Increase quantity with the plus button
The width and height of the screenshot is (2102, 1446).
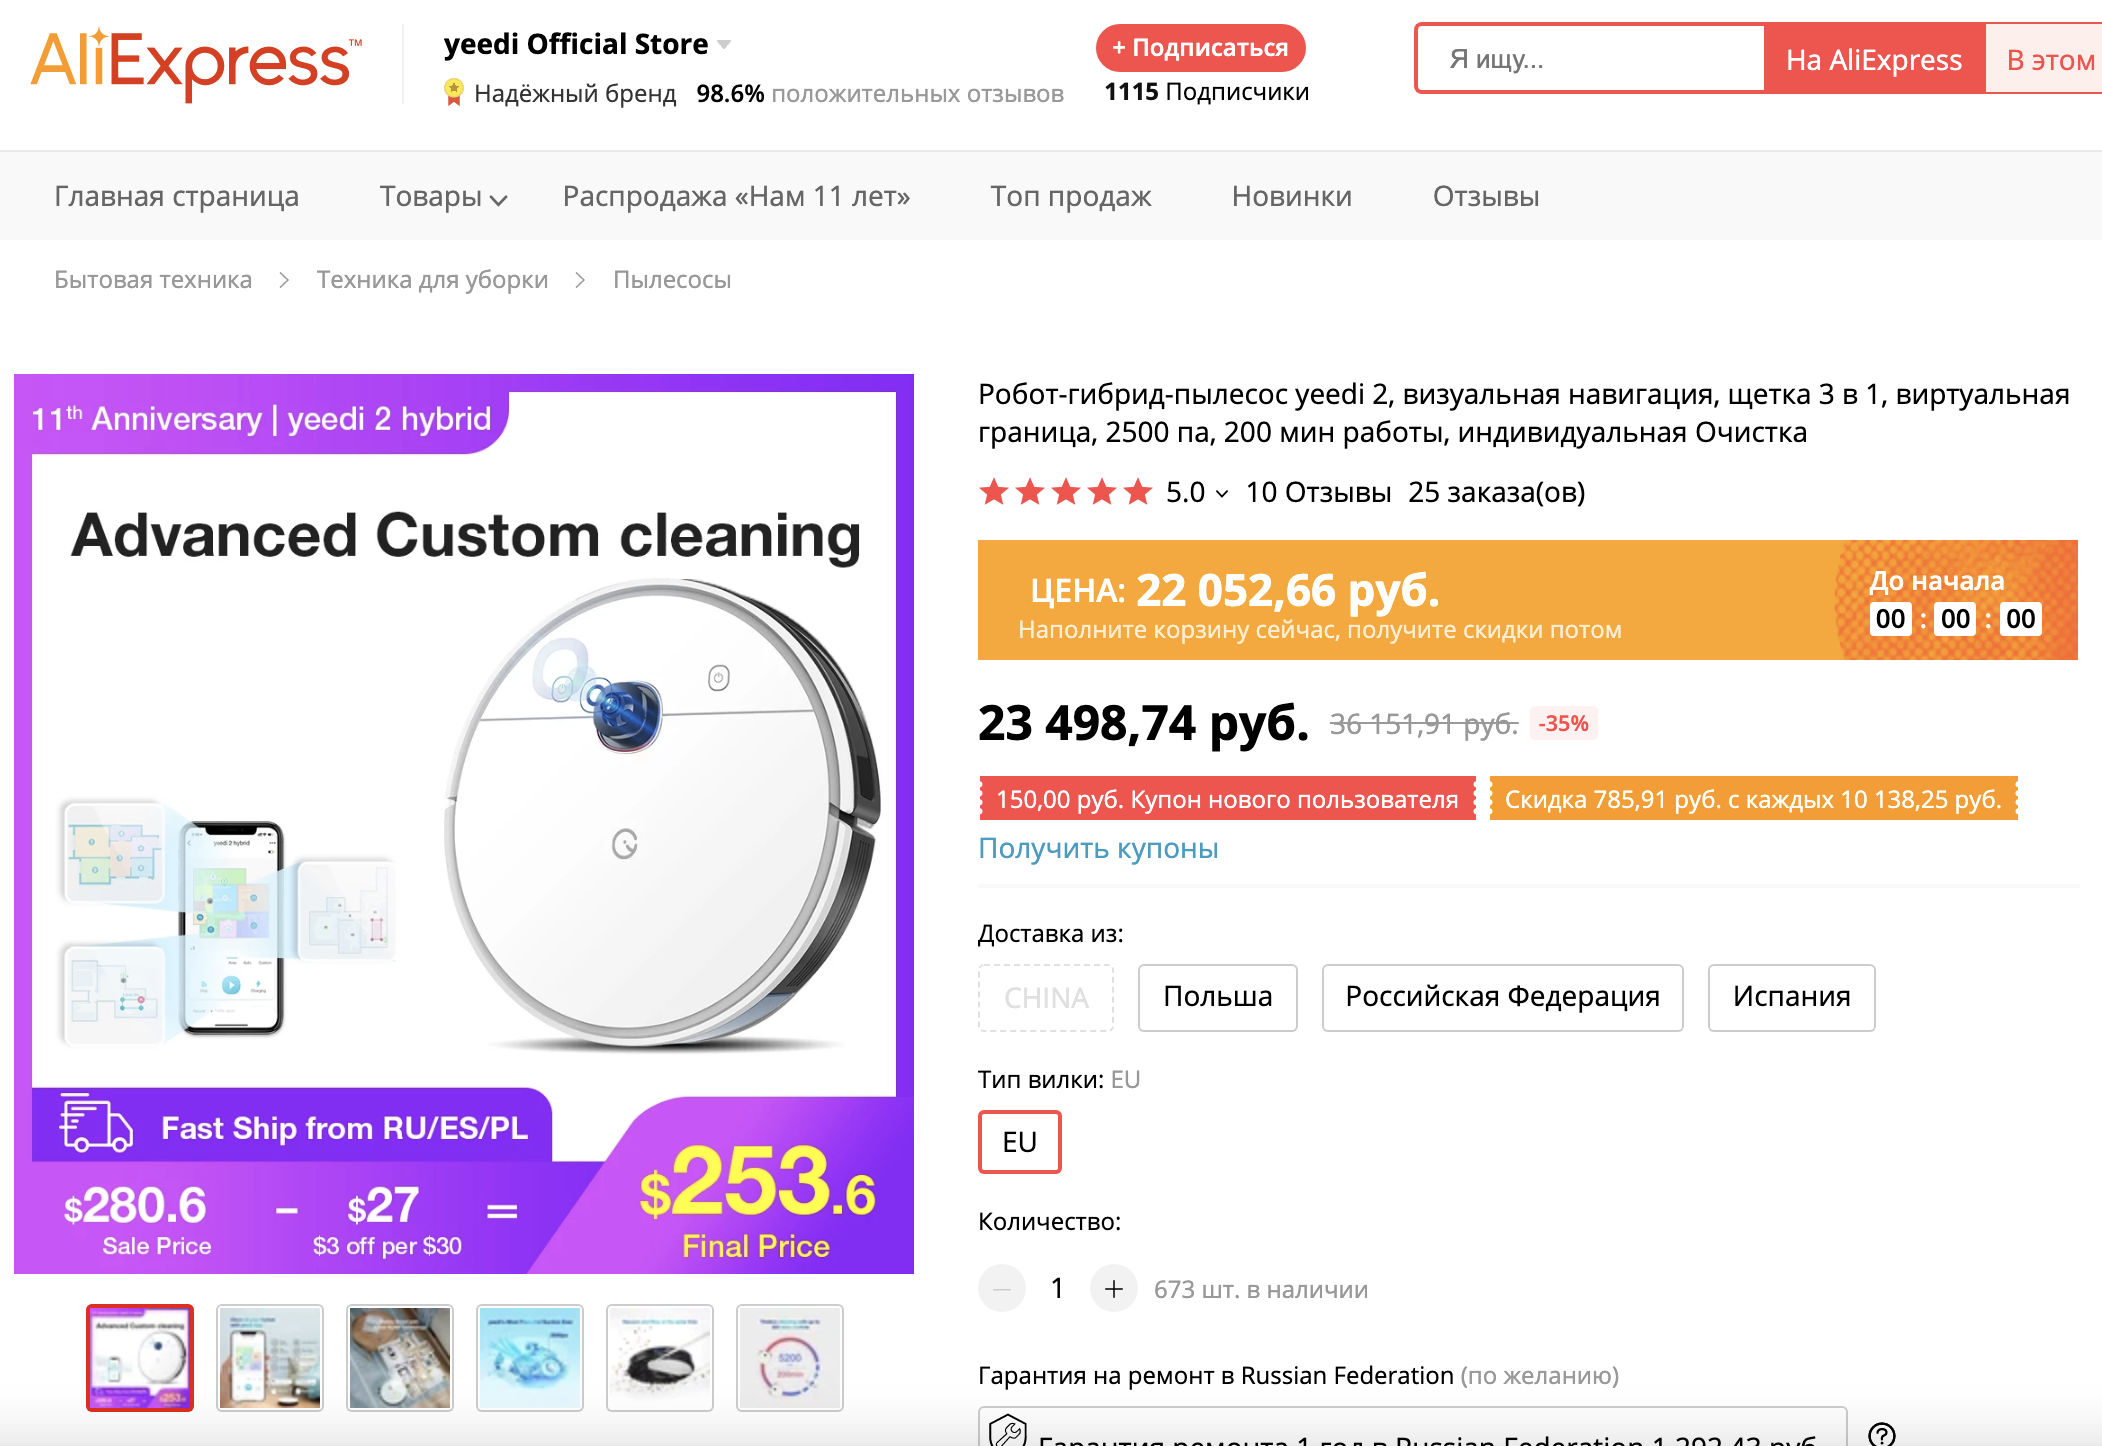(1113, 1289)
